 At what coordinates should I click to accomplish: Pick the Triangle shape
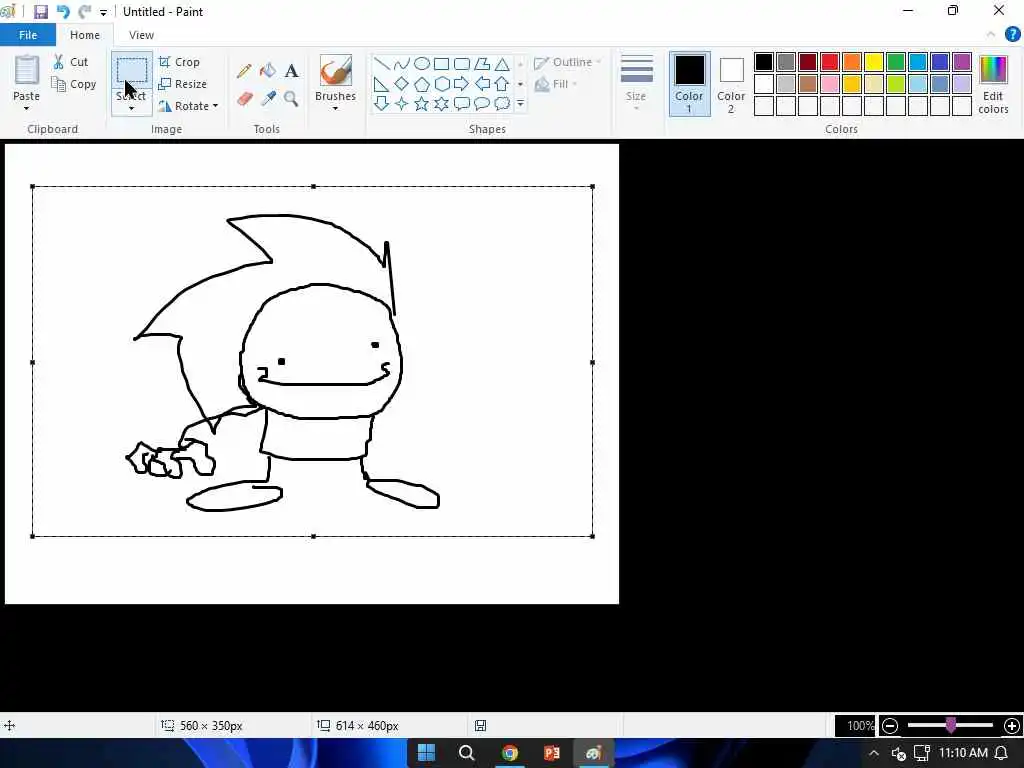coord(502,63)
